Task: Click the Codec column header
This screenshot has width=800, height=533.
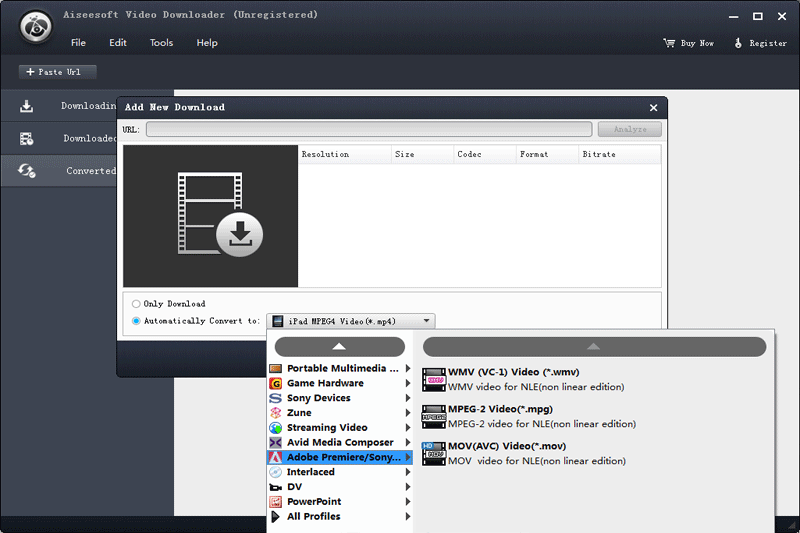Action: [485, 154]
